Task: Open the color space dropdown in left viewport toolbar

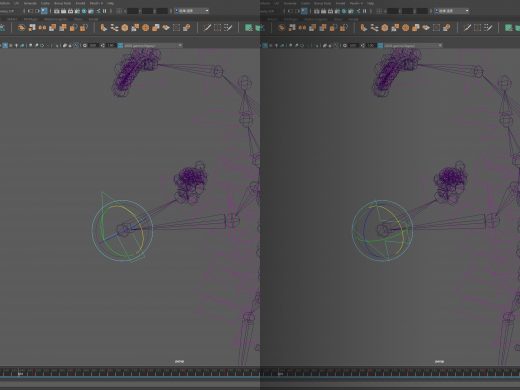Action: 153,45
